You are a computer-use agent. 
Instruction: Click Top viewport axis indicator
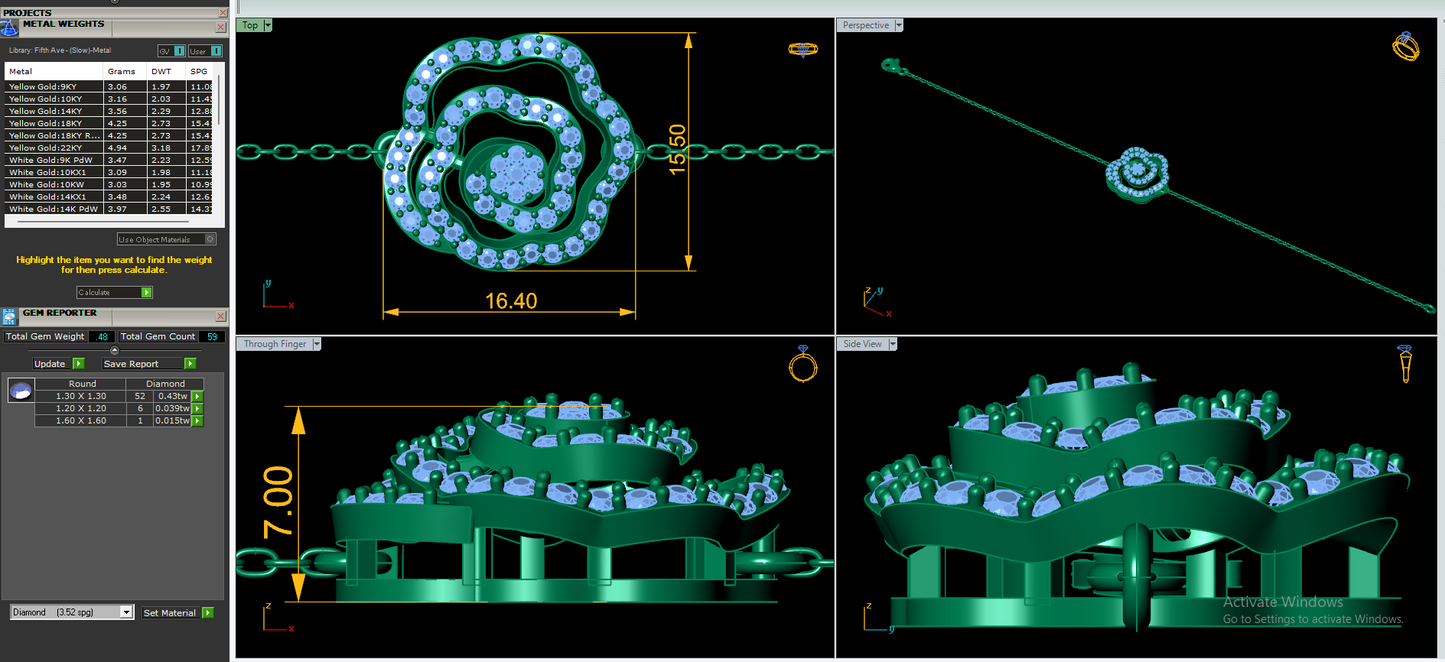[277, 294]
